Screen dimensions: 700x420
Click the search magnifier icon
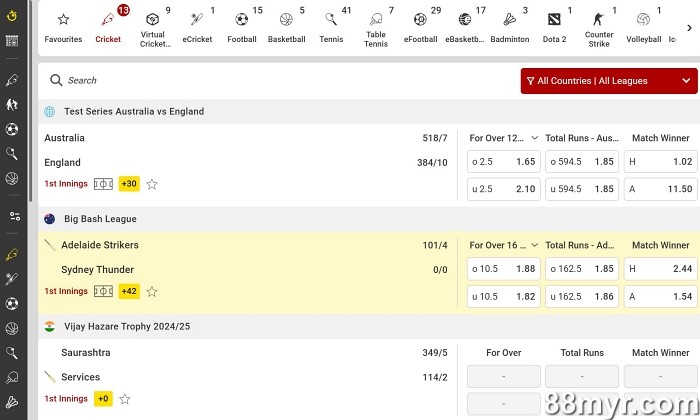pos(56,80)
